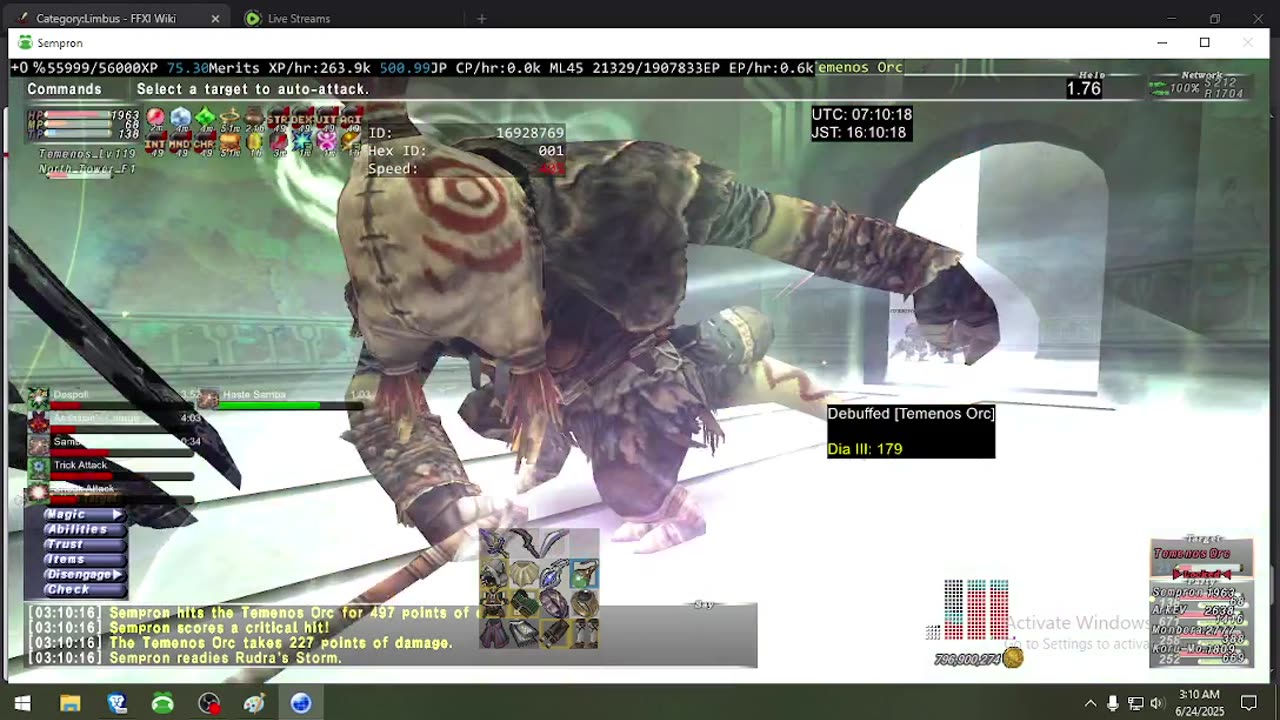Image resolution: width=1280 pixels, height=720 pixels.
Task: Open the notification center icon
Action: click(x=1248, y=703)
